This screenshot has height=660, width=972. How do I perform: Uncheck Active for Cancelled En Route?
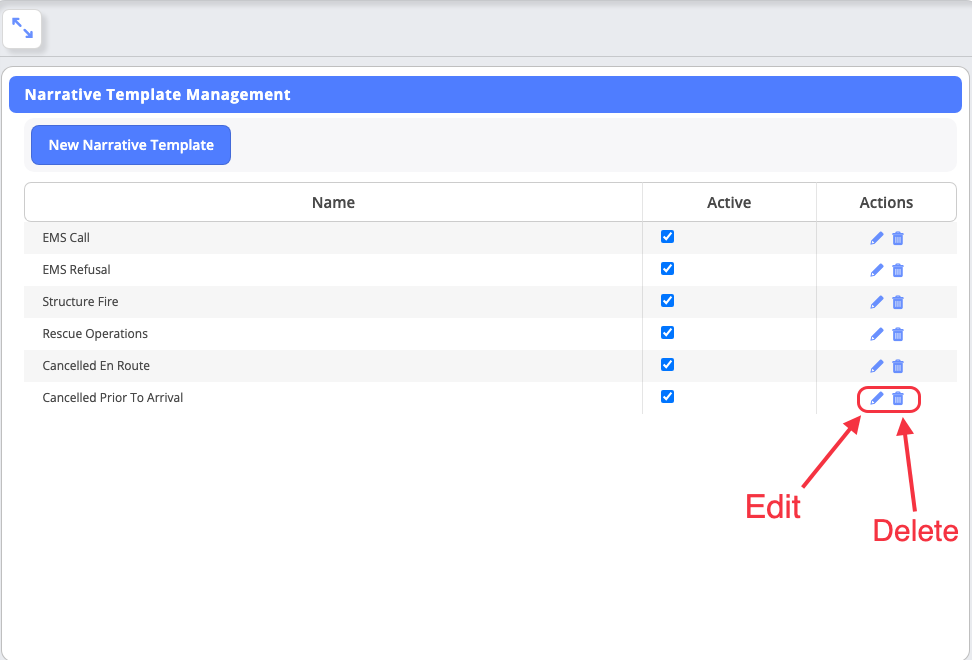pyautogui.click(x=667, y=364)
